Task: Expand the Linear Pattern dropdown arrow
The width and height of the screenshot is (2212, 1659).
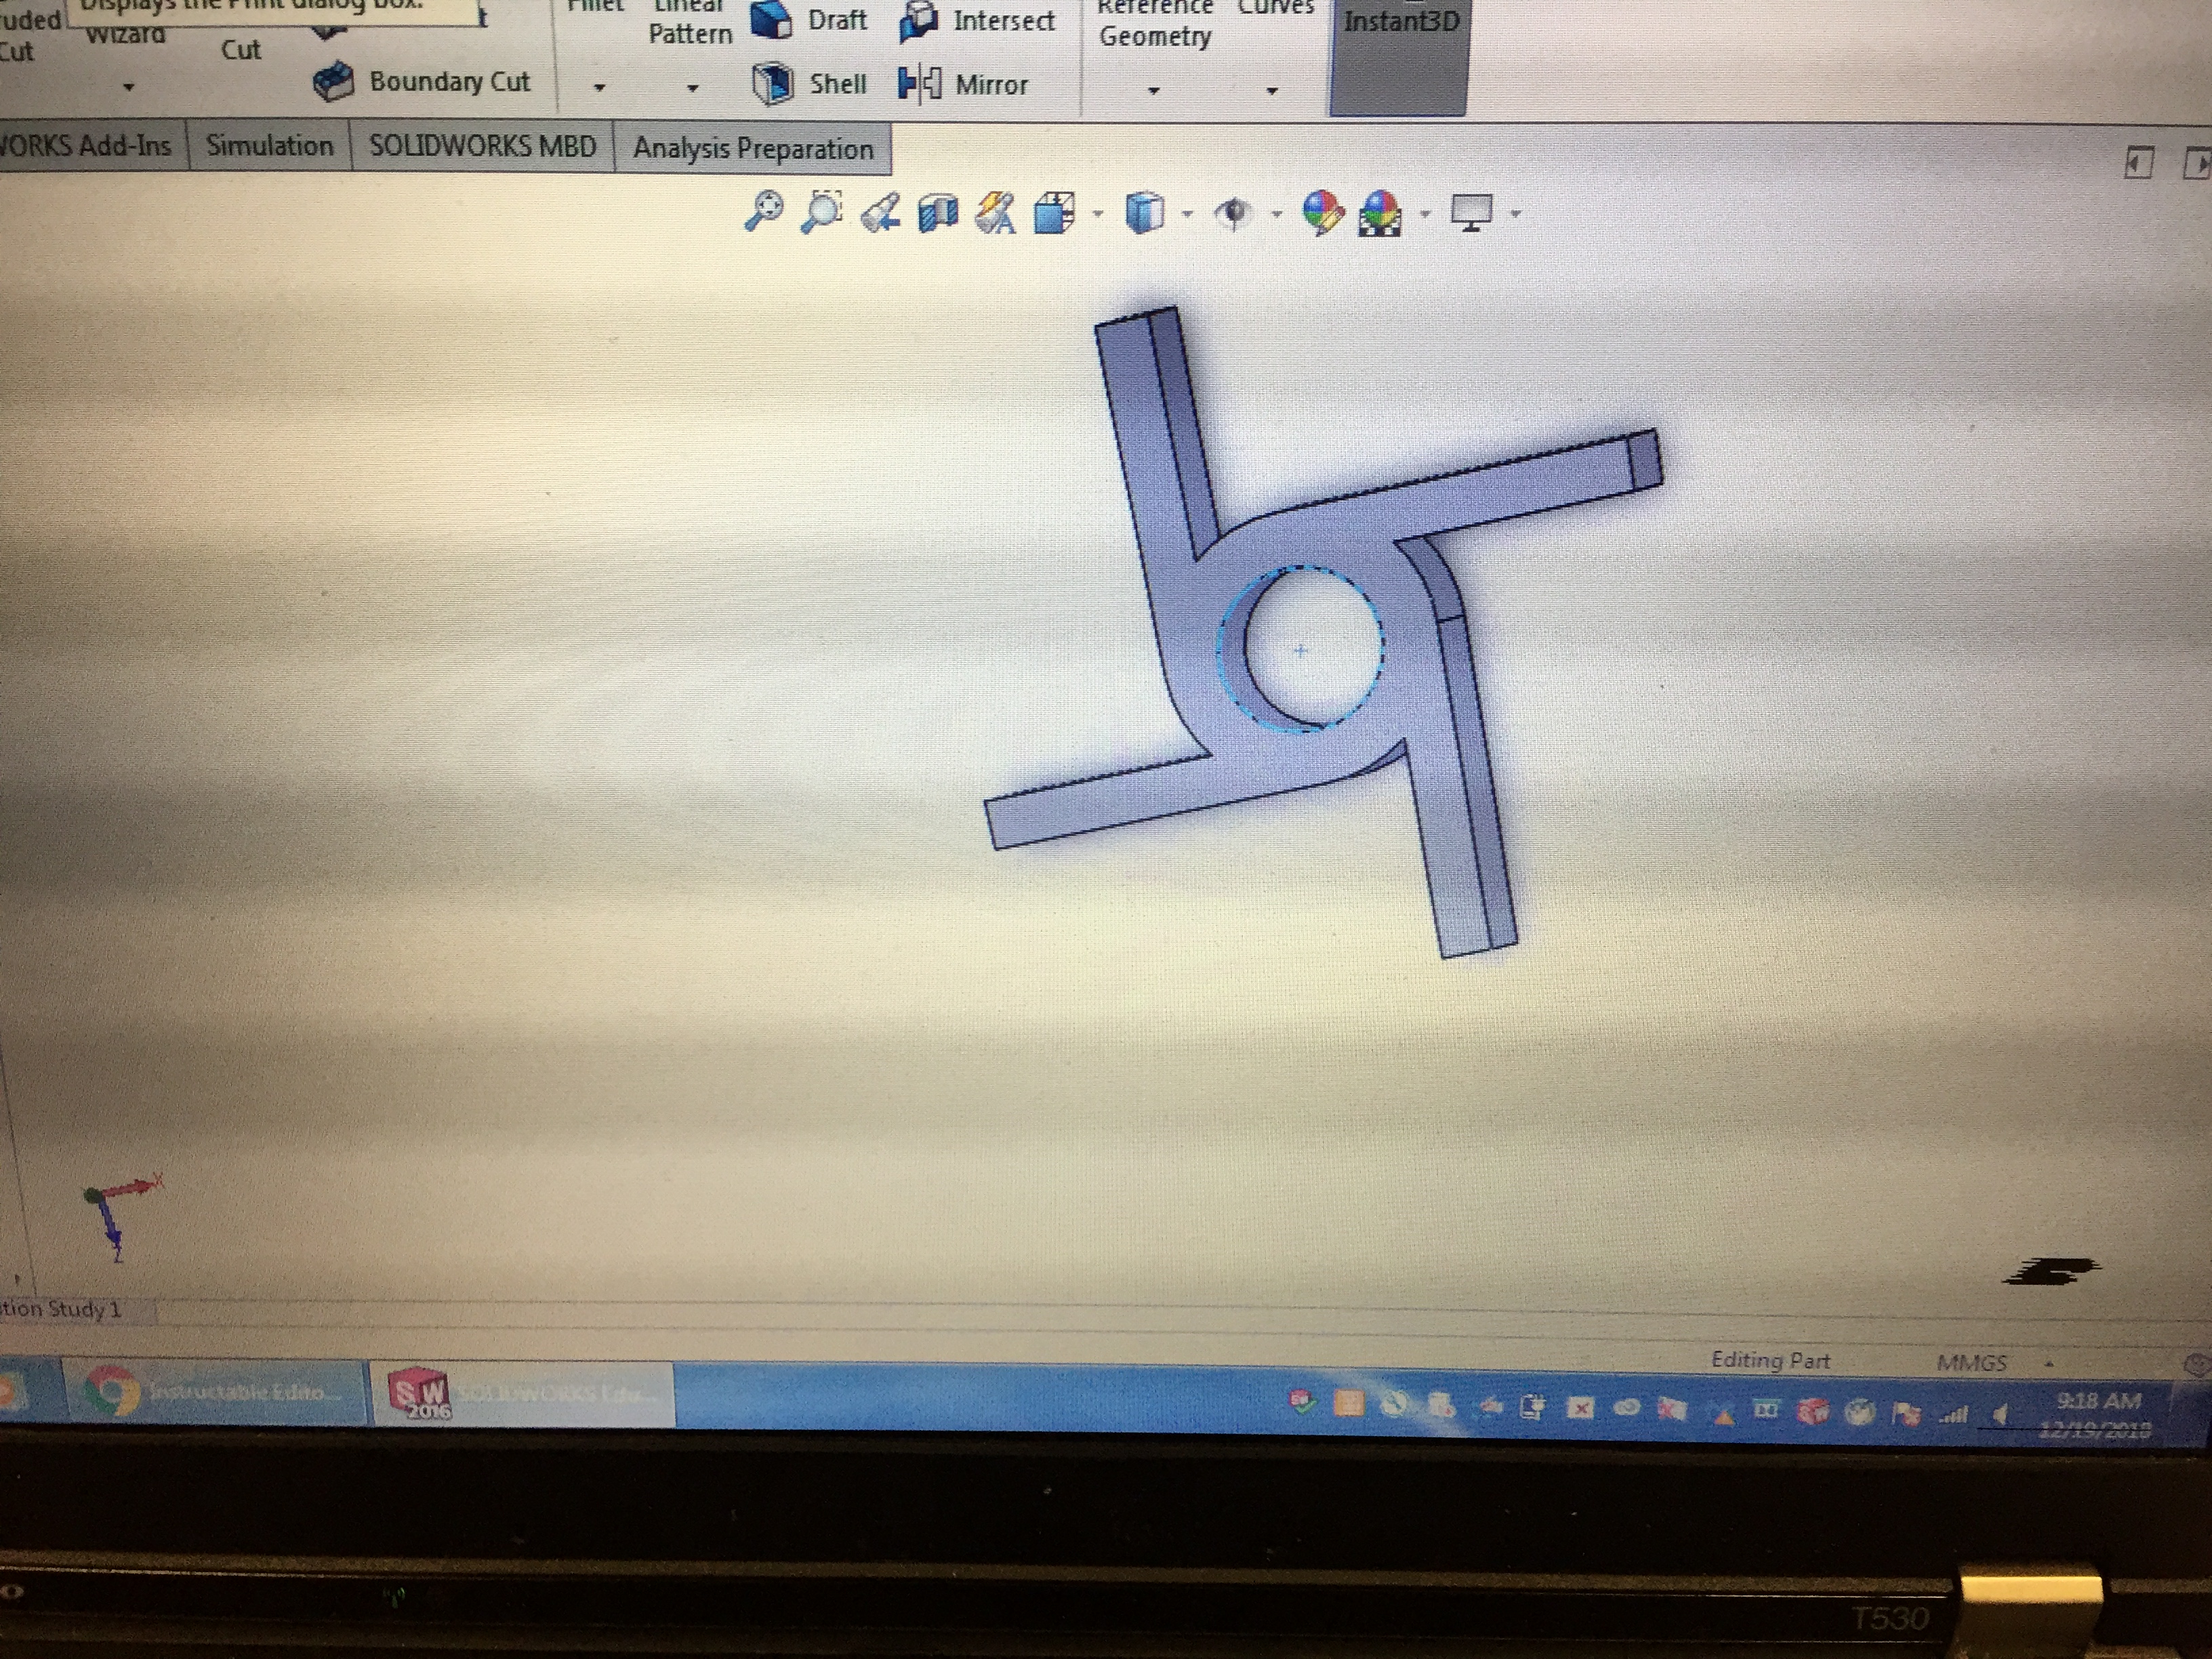Action: [x=692, y=89]
